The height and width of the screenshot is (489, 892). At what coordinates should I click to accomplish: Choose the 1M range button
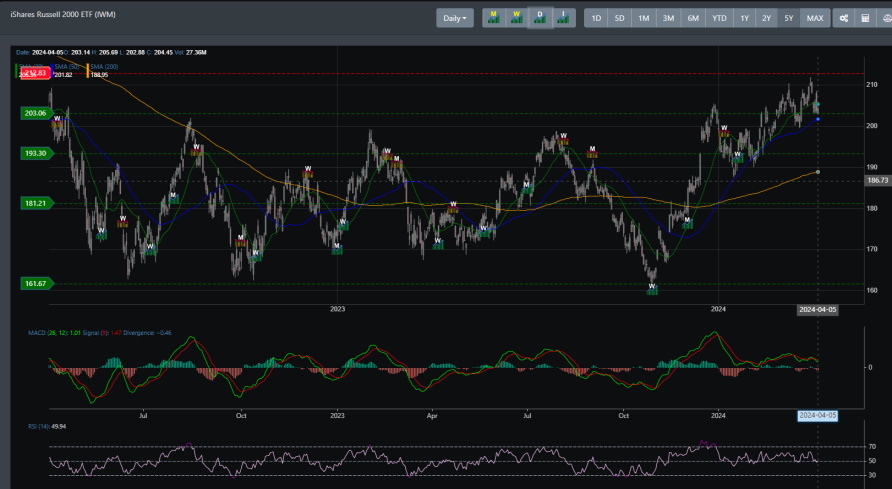(643, 18)
